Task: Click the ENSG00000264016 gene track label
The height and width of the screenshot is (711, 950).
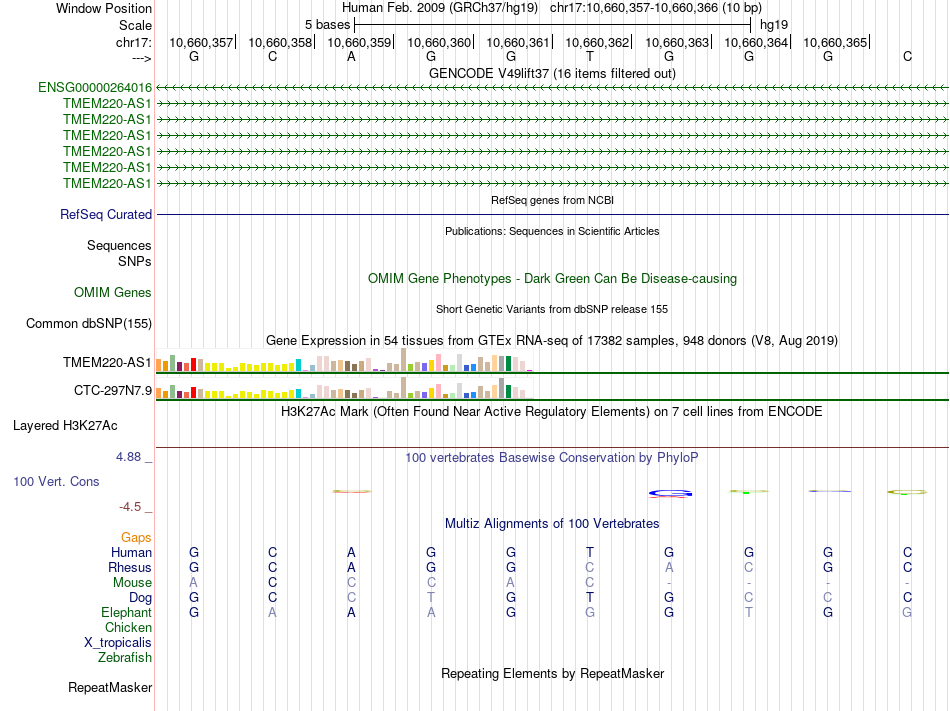Action: tap(95, 88)
